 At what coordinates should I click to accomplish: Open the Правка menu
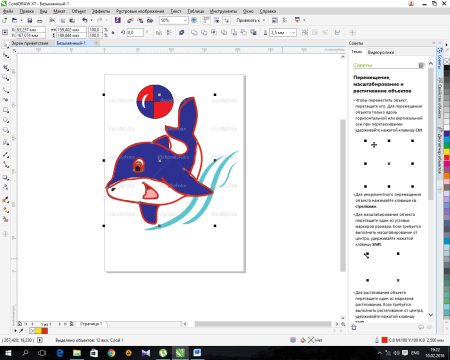[27, 11]
